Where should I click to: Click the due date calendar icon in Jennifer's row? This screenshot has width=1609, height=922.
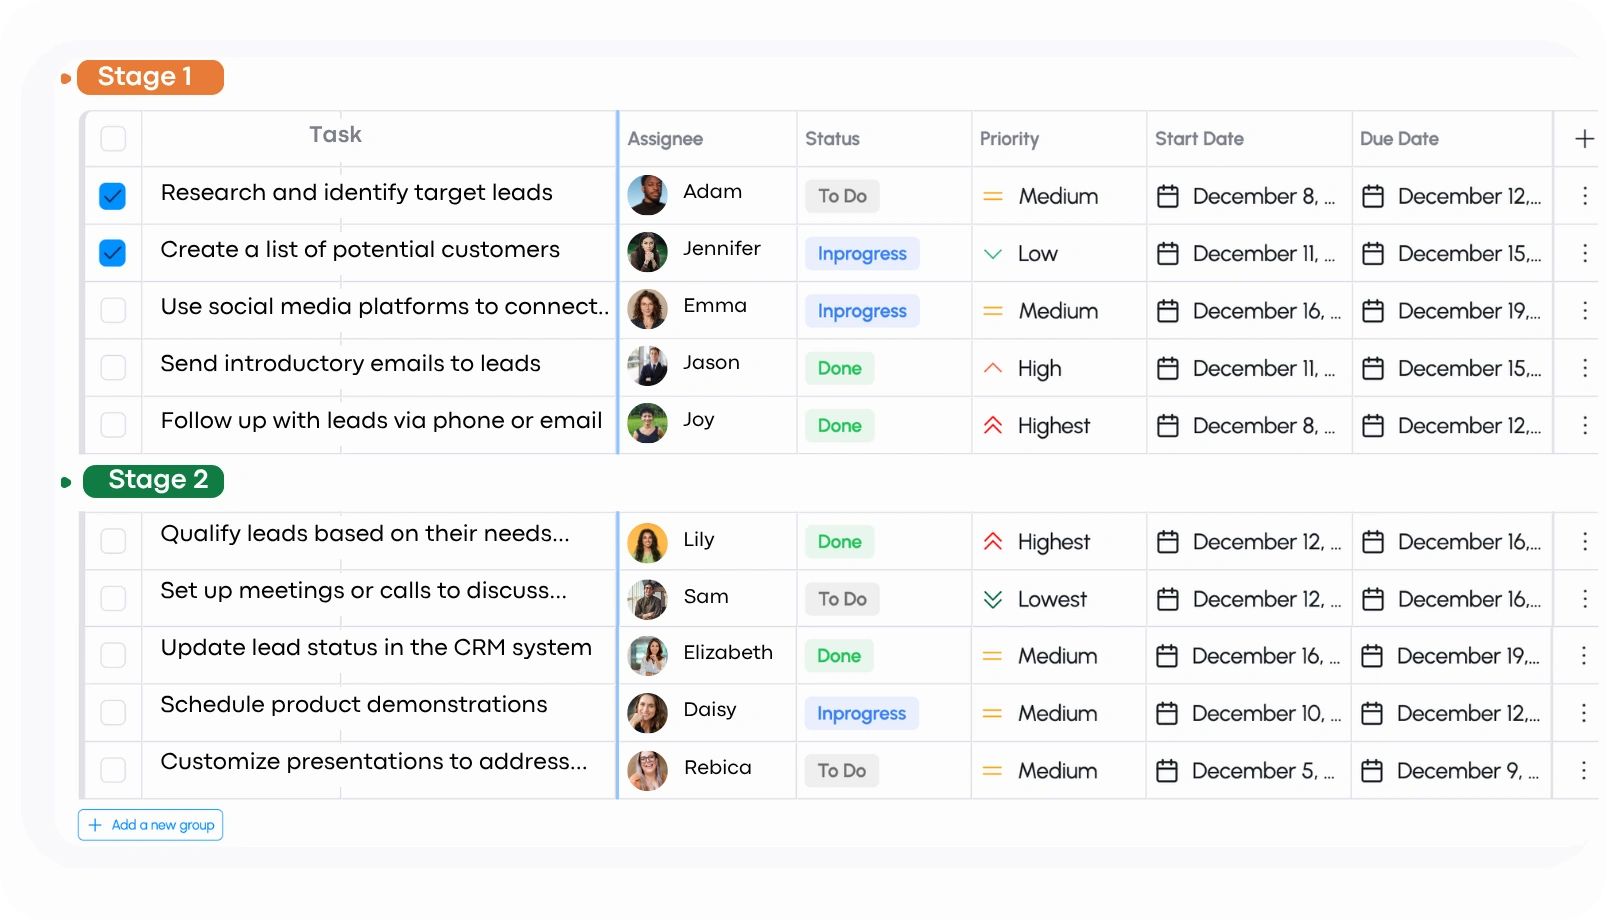tap(1373, 254)
